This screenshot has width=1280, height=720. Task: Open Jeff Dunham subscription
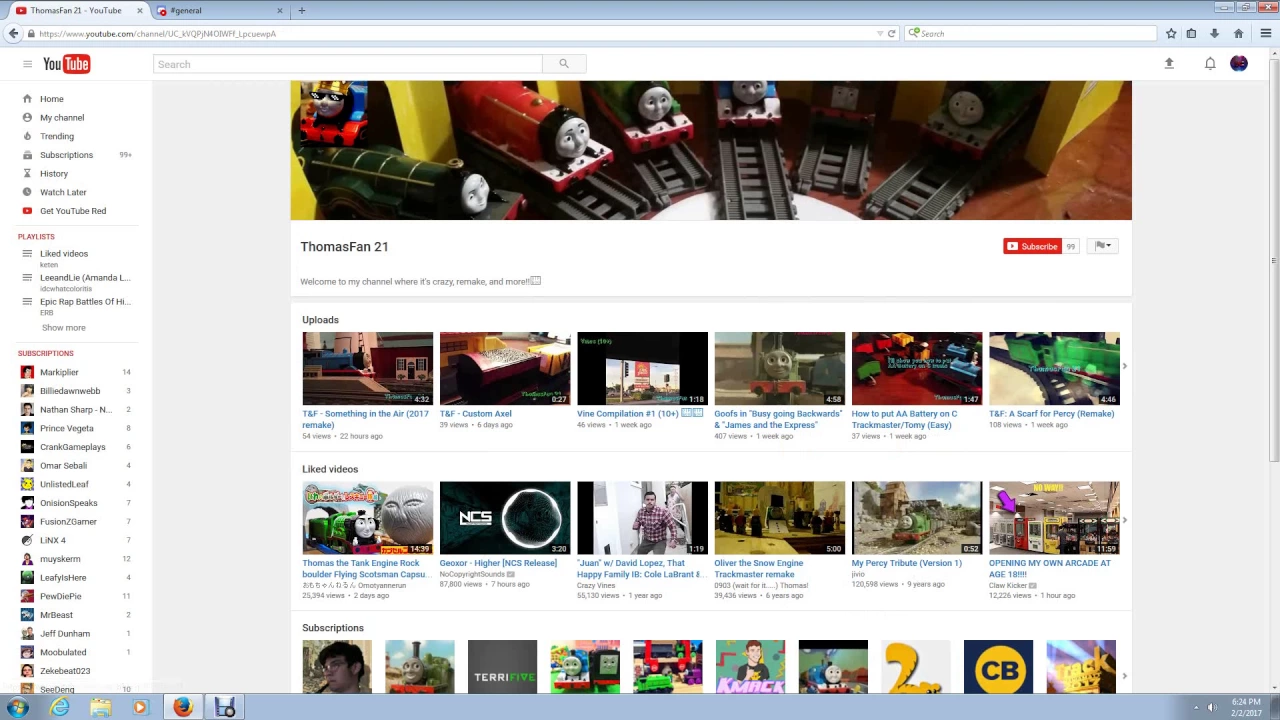65,634
